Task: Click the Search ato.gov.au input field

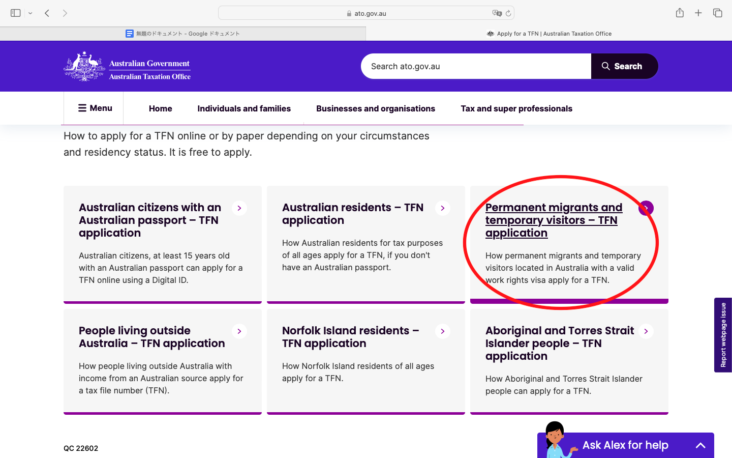Action: [x=475, y=66]
